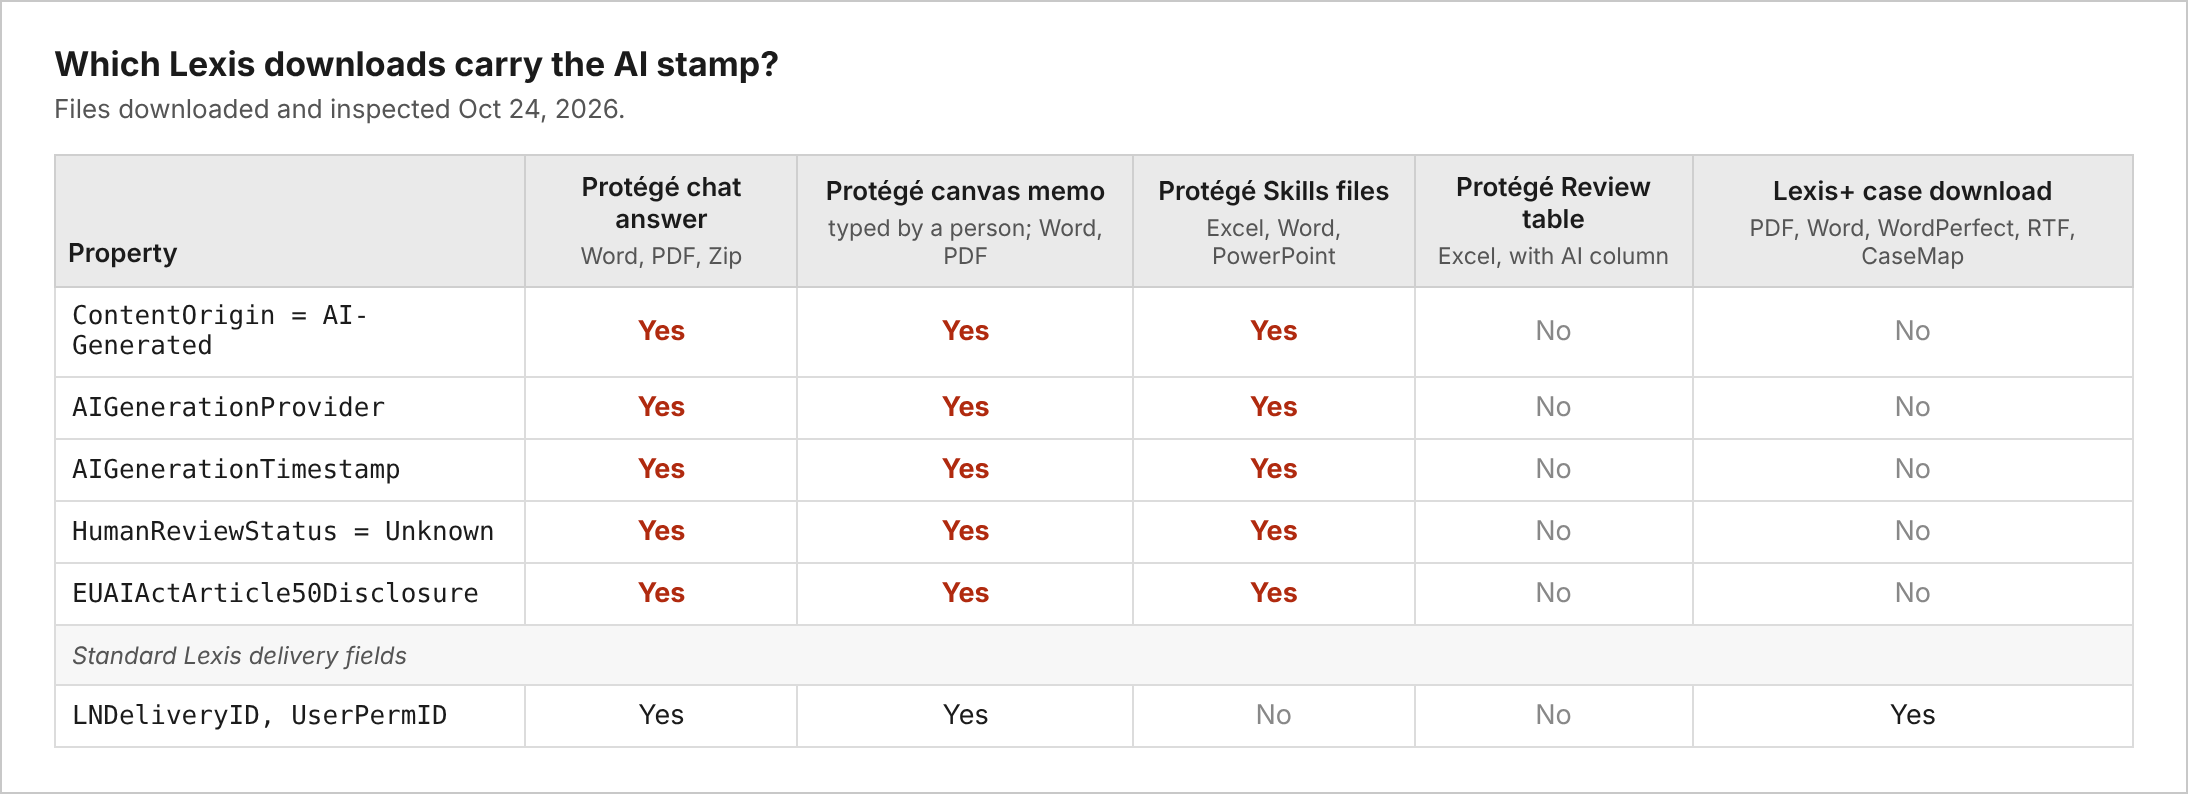Click AIGenerationTimestamp 'Yes' under canvas memo
The height and width of the screenshot is (794, 2188).
click(x=965, y=469)
